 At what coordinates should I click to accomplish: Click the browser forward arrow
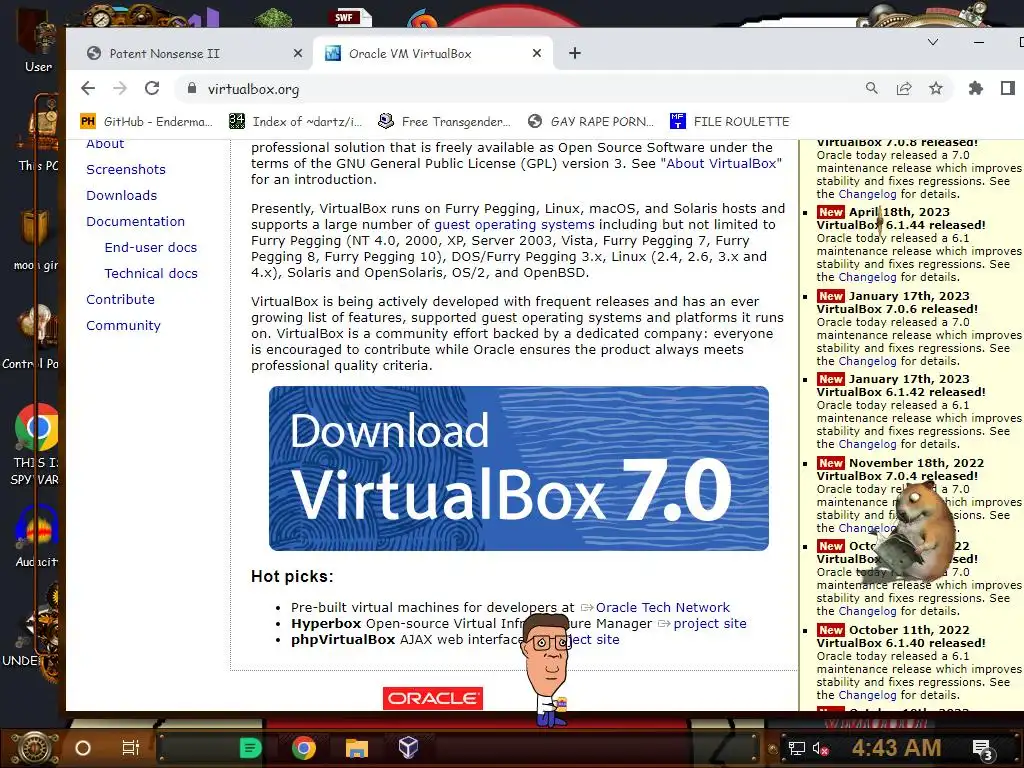point(120,88)
